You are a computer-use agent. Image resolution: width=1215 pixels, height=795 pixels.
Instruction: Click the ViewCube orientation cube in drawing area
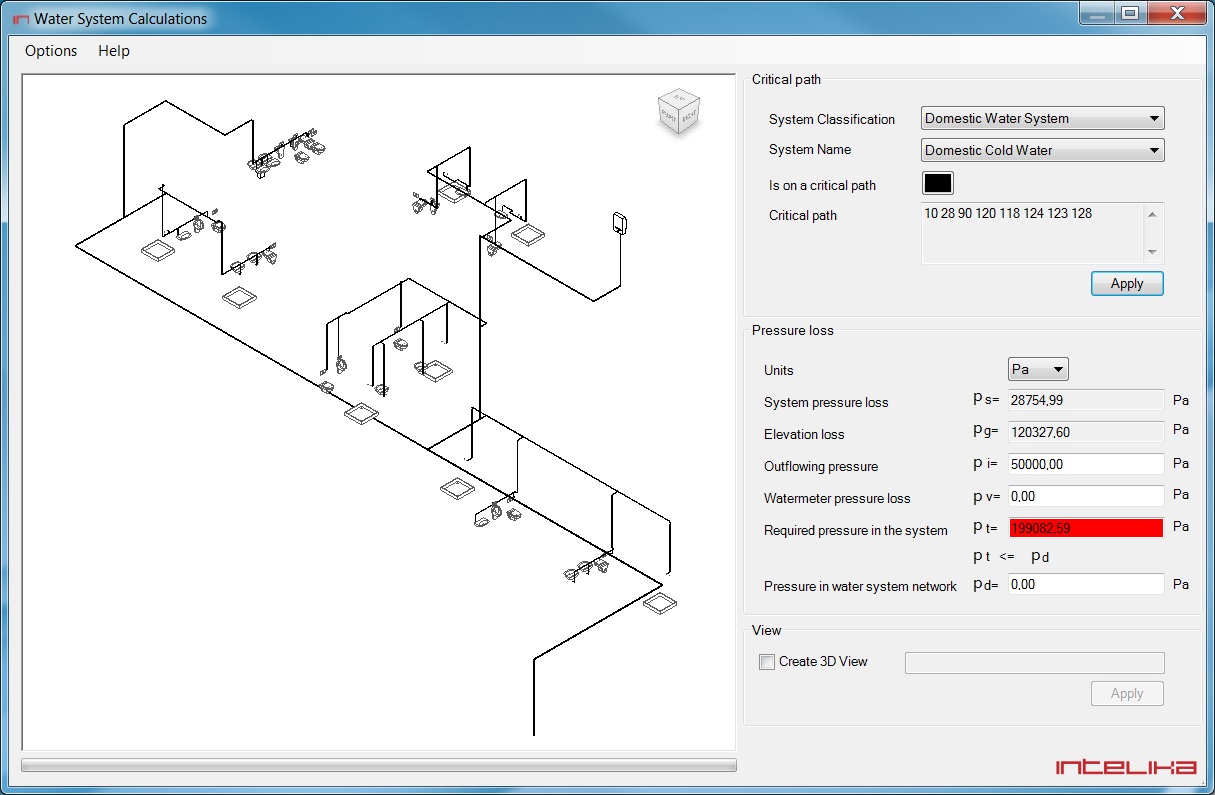[x=678, y=112]
